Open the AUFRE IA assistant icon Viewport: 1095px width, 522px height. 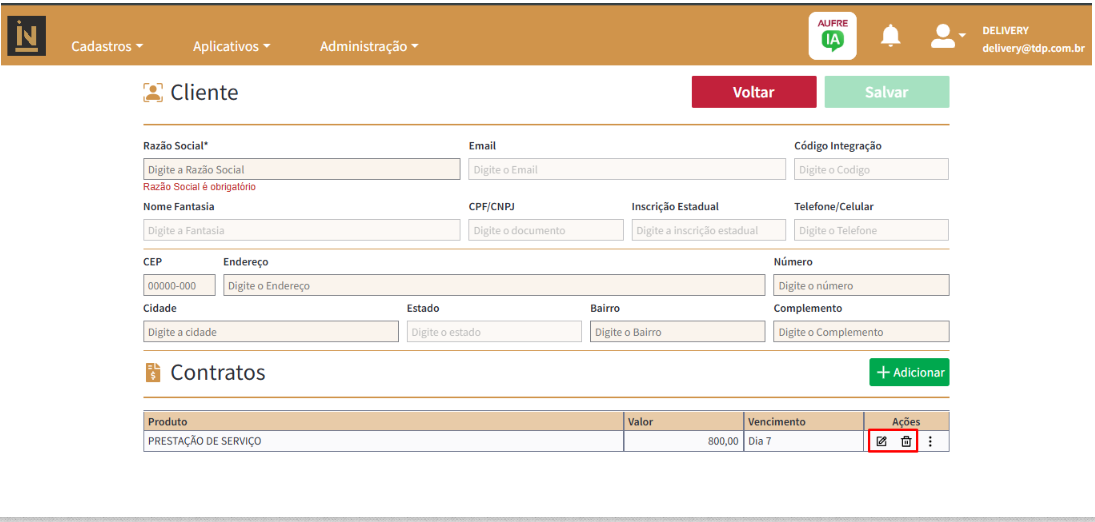[832, 37]
